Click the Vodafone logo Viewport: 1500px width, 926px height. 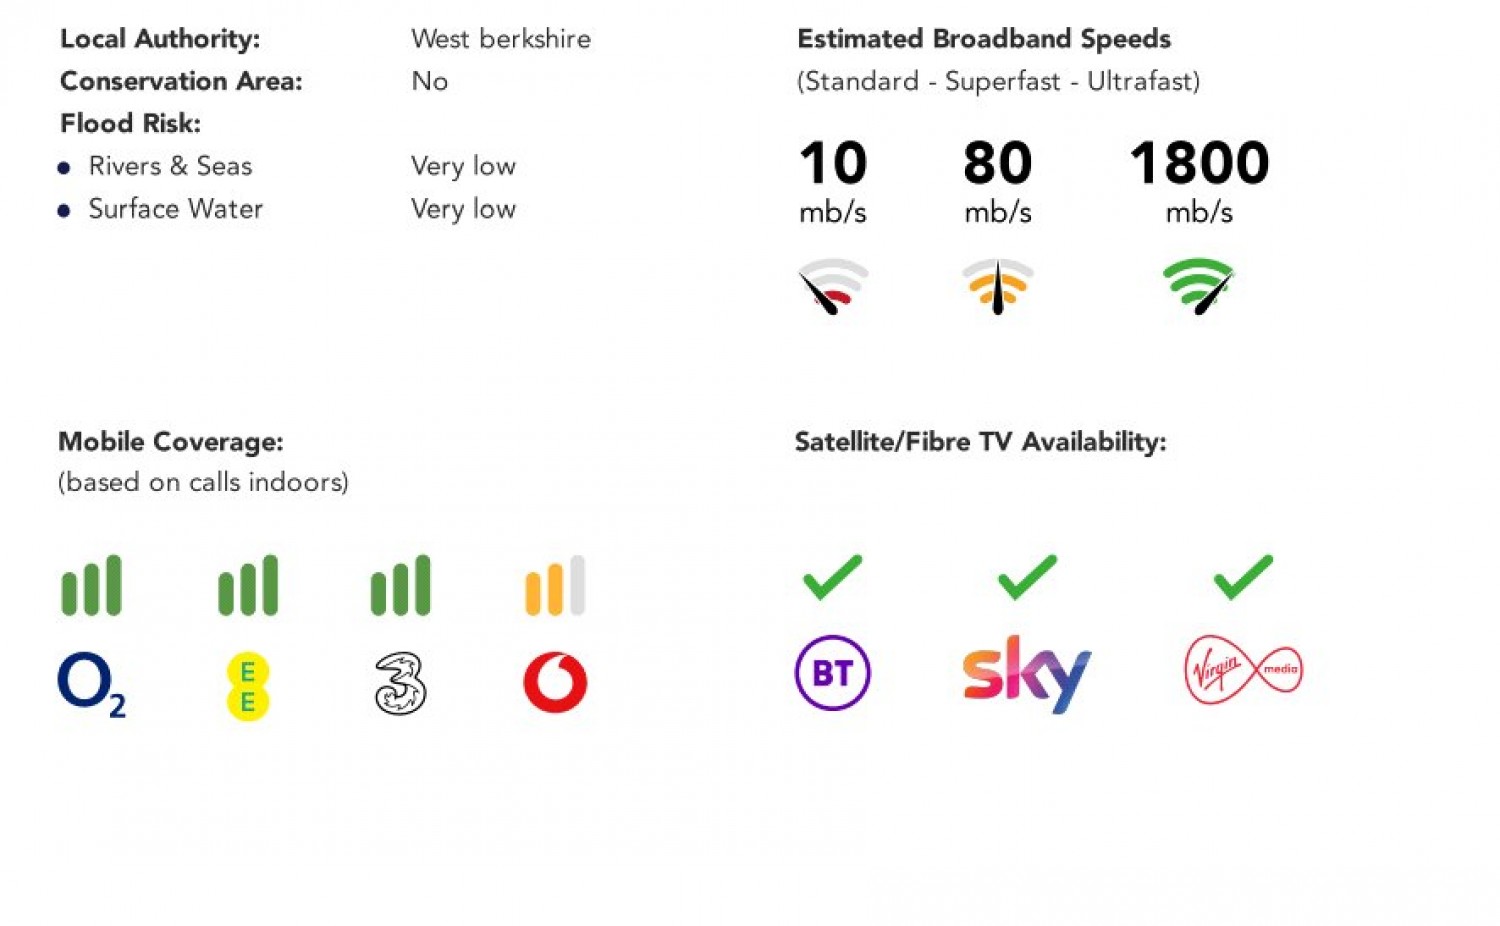555,683
